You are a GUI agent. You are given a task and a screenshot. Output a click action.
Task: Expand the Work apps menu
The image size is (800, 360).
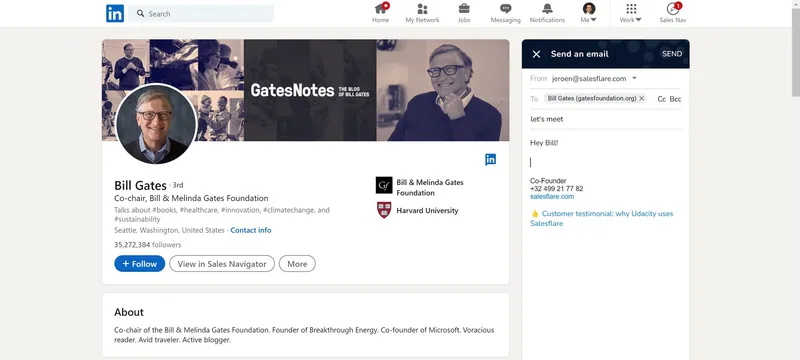(x=631, y=13)
